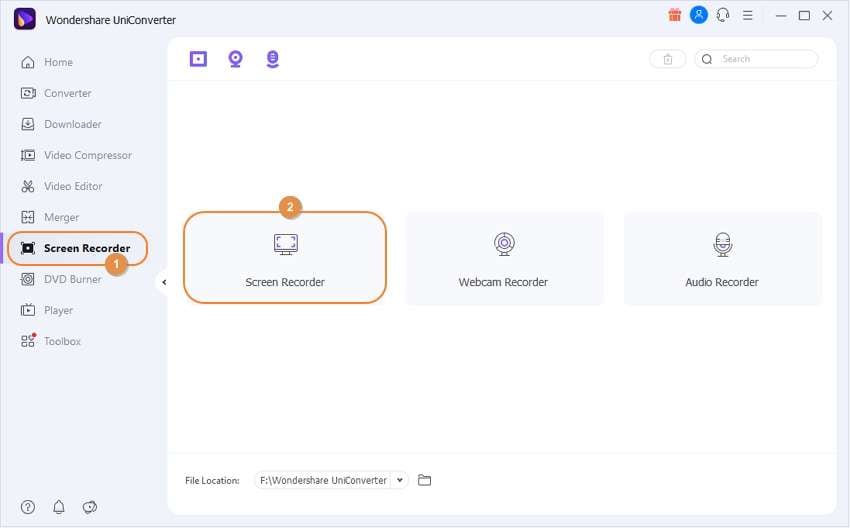The width and height of the screenshot is (850, 528).
Task: Minimize the UniConverter window
Action: pos(781,16)
